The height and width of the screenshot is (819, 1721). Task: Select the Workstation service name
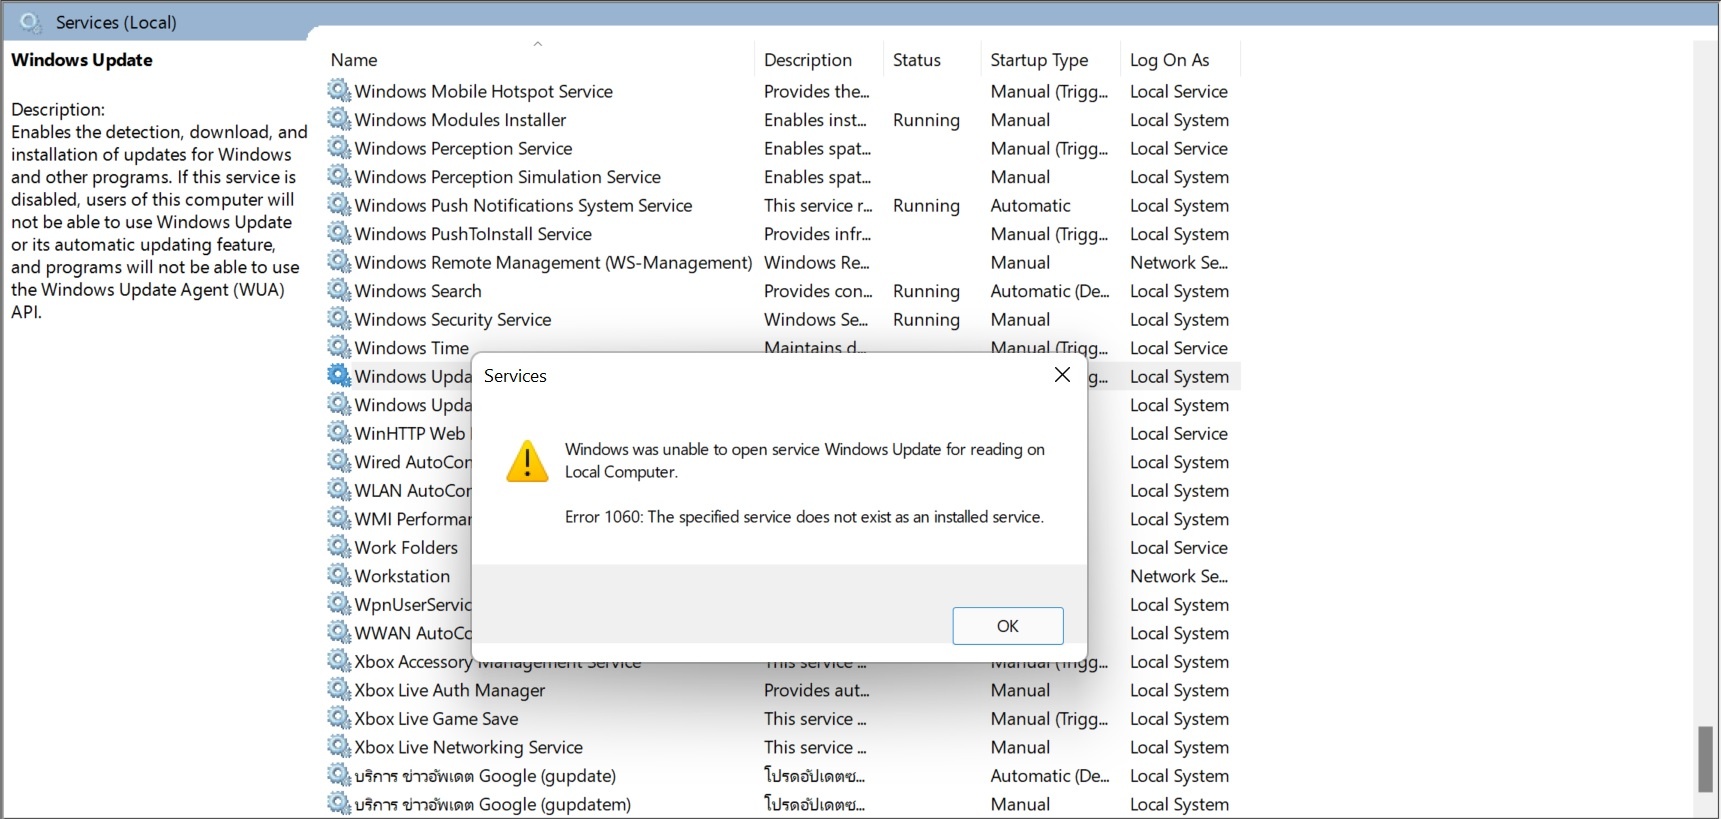403,576
